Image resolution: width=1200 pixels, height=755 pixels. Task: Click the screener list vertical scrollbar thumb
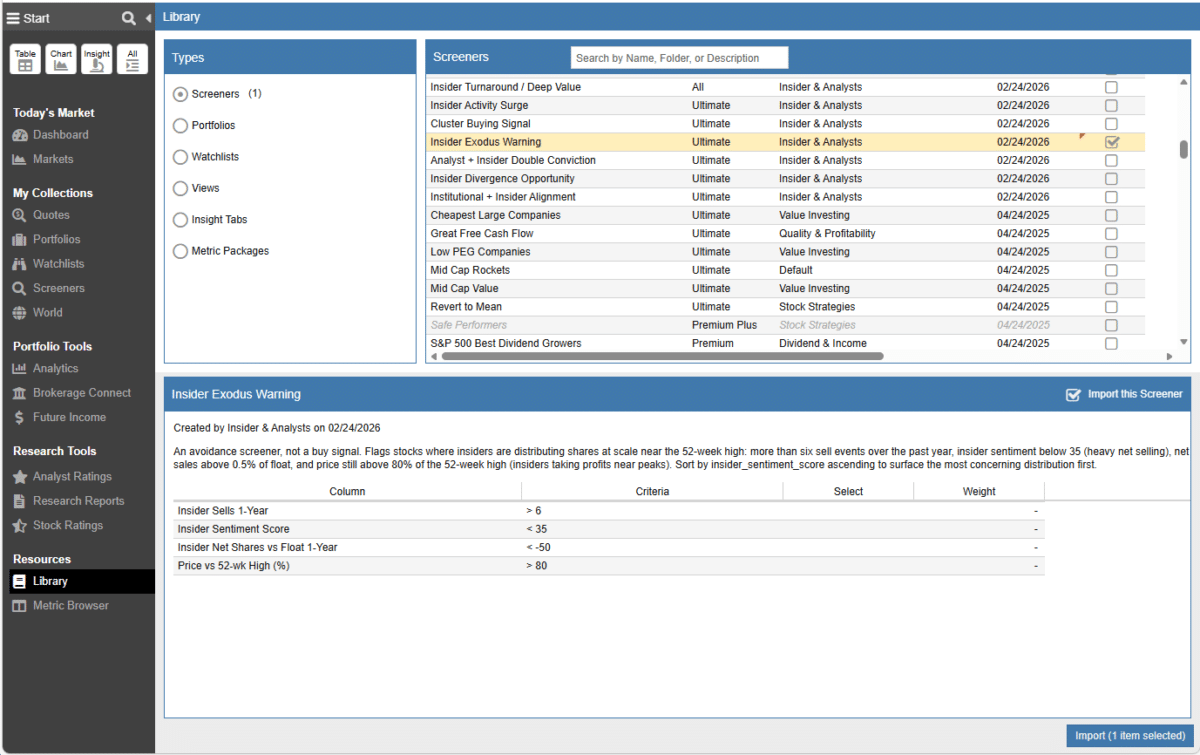click(1184, 149)
